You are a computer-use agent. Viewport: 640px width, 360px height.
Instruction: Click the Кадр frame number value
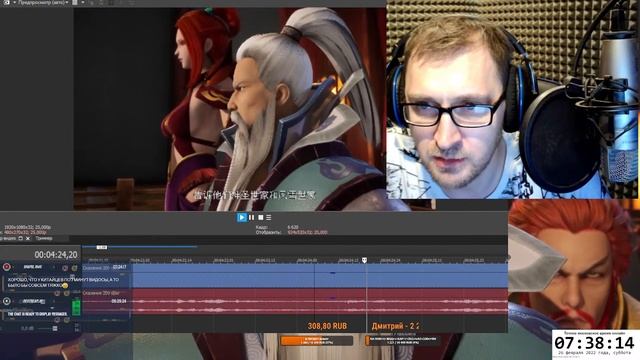293,227
